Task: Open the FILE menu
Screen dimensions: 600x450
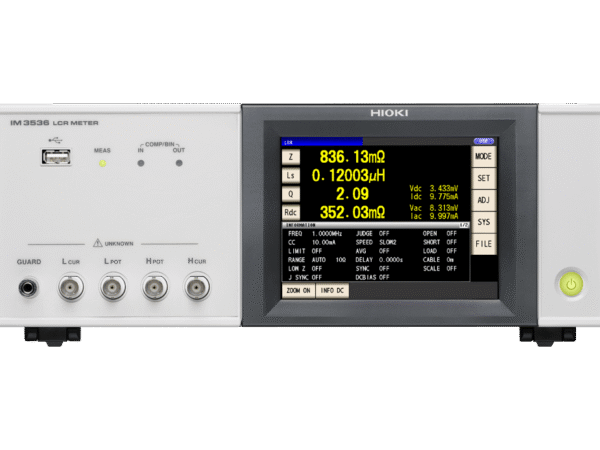Action: (484, 244)
